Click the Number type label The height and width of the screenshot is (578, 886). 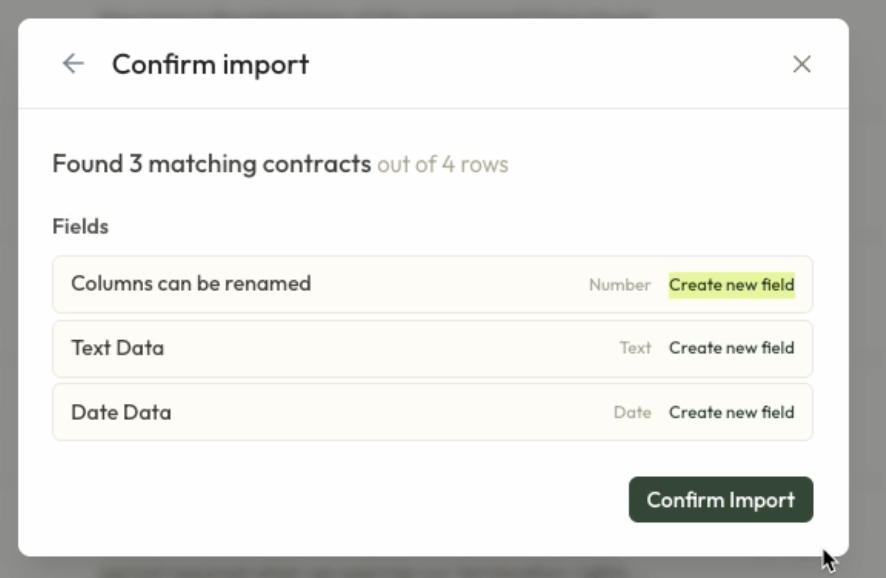[x=619, y=285]
